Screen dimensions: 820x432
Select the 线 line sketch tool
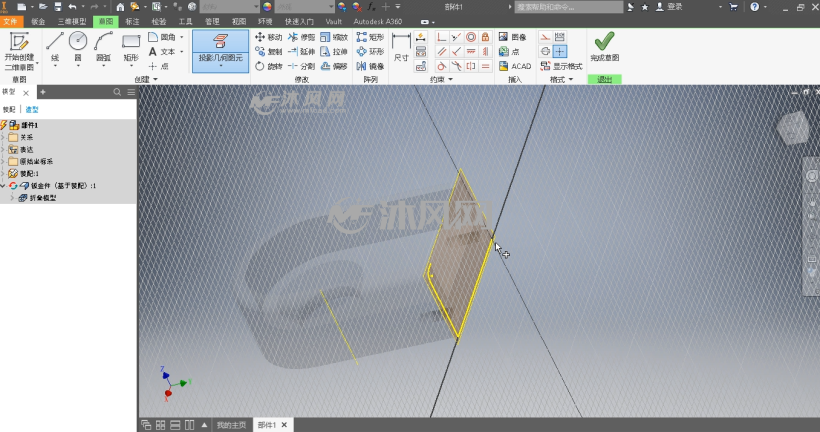[x=55, y=47]
